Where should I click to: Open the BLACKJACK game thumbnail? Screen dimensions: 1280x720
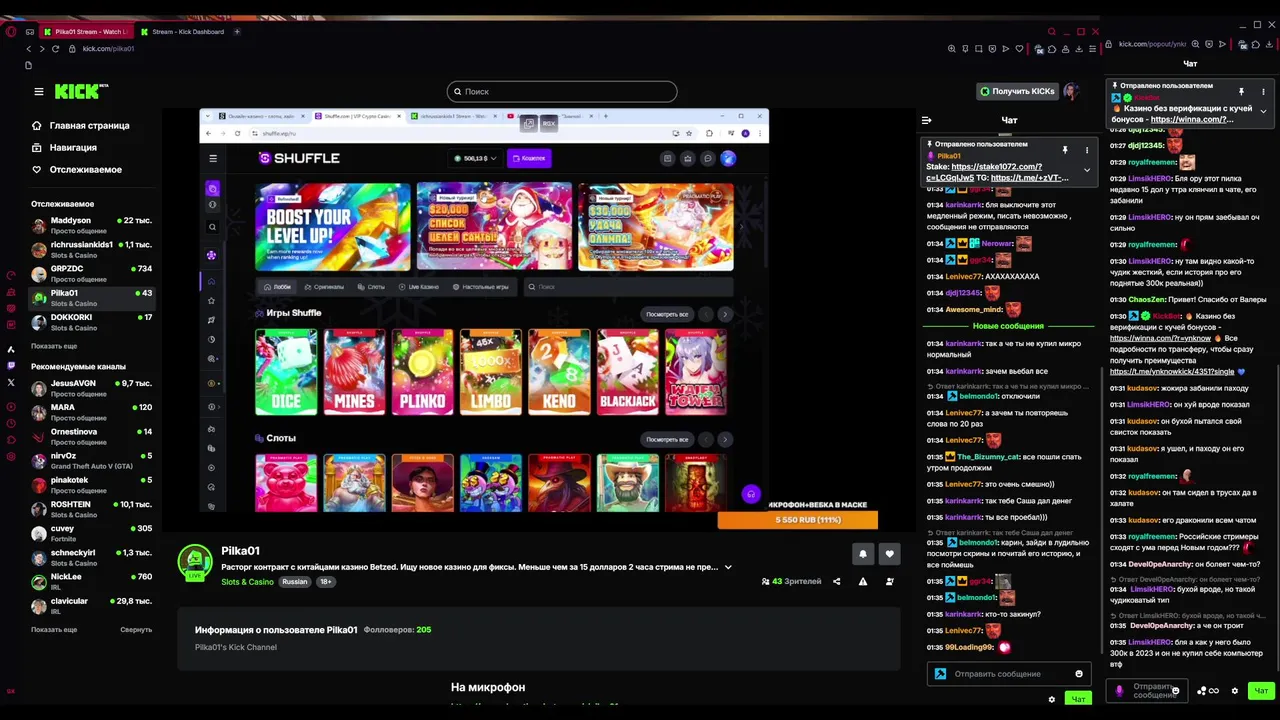627,372
